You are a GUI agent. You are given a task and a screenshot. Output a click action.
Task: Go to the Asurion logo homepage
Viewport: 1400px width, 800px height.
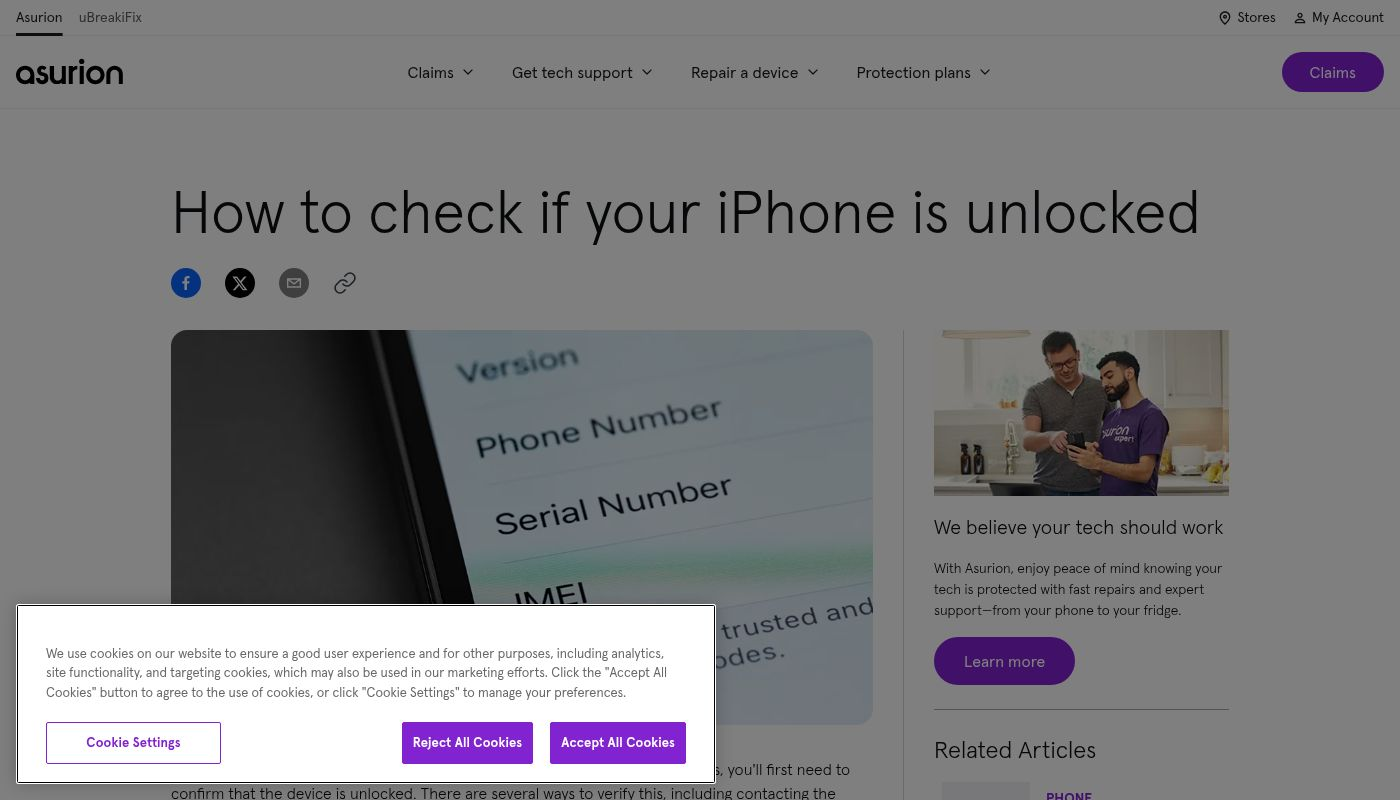pos(70,72)
